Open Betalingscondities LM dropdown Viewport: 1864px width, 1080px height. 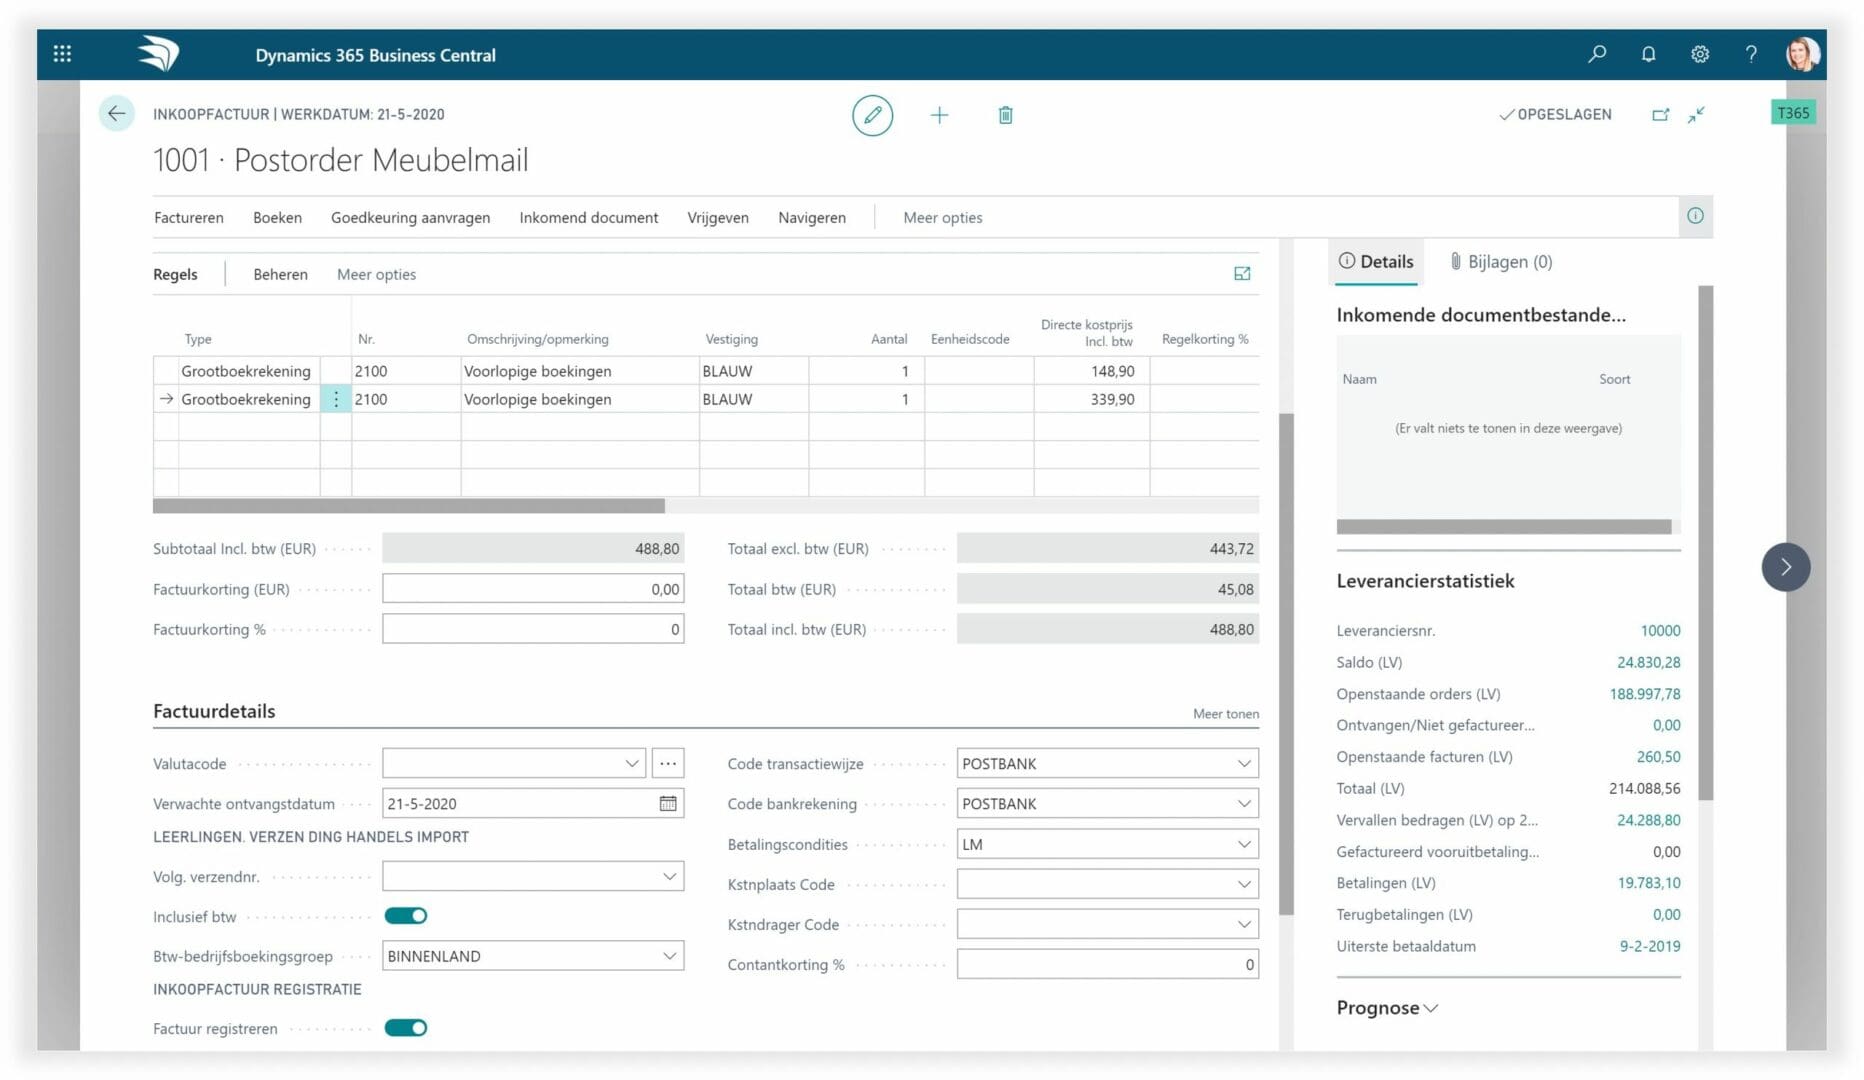[x=1244, y=845]
